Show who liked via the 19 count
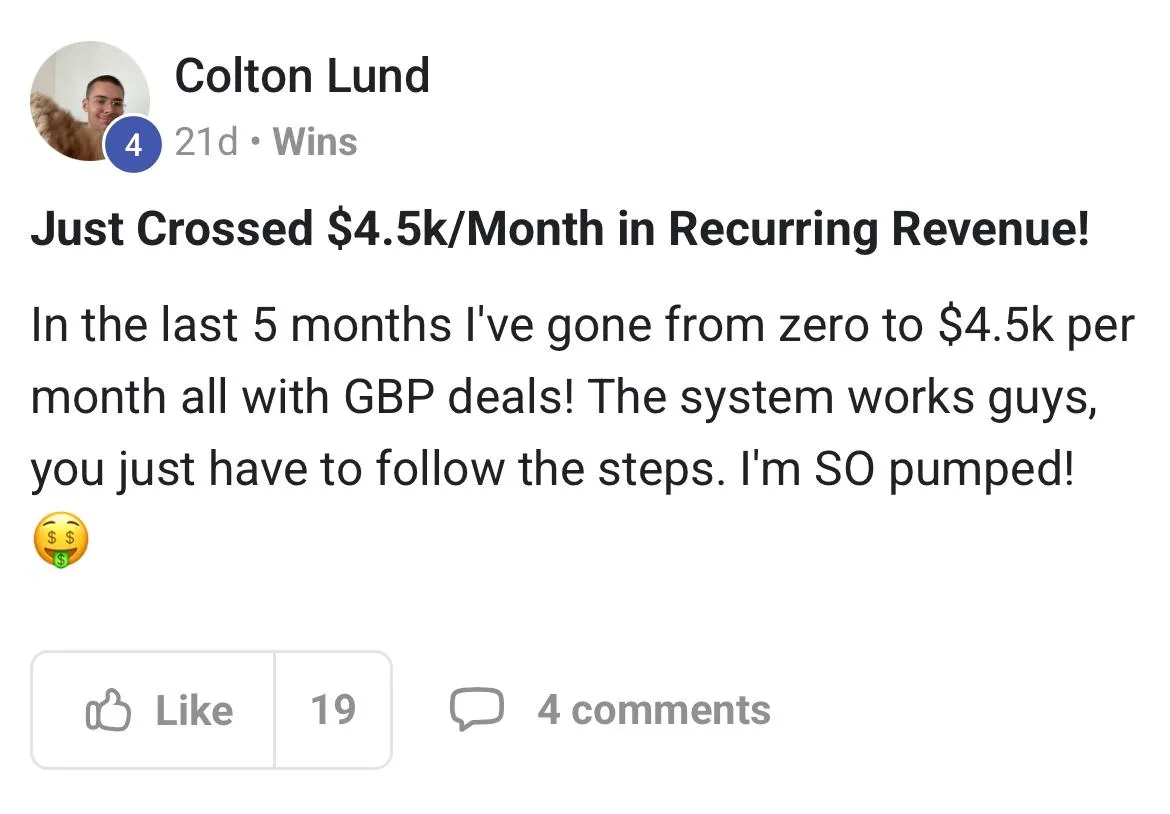This screenshot has height=814, width=1170. pyautogui.click(x=333, y=710)
